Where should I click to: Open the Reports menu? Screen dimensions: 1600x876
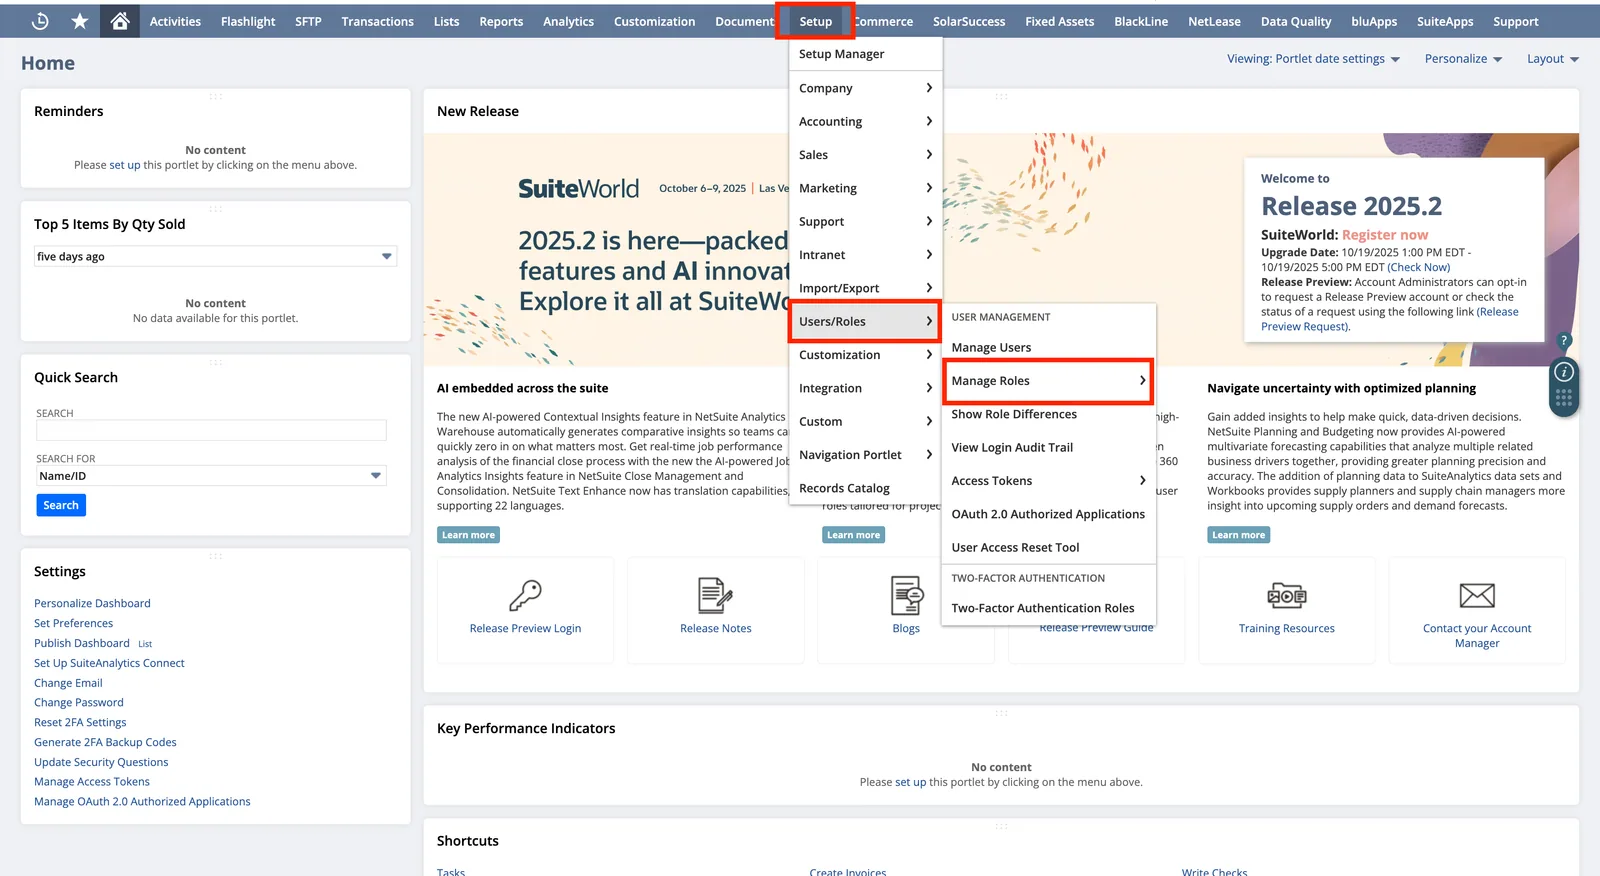pos(501,21)
